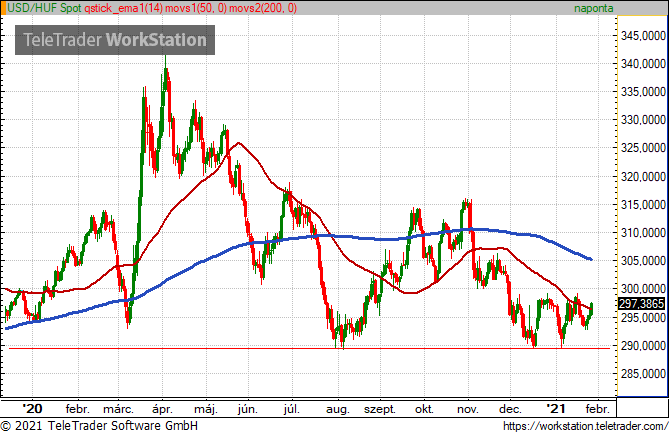This screenshot has height=434, width=669.
Task: Click the 310,0000 price axis label
Action: click(x=643, y=233)
